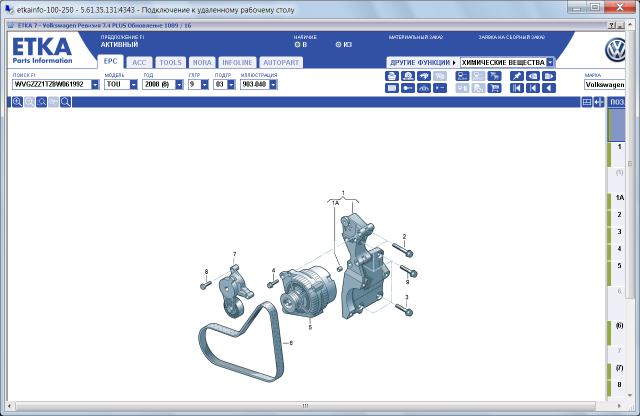
Task: Click the last magnifier icon in zoom bar
Action: coord(65,102)
